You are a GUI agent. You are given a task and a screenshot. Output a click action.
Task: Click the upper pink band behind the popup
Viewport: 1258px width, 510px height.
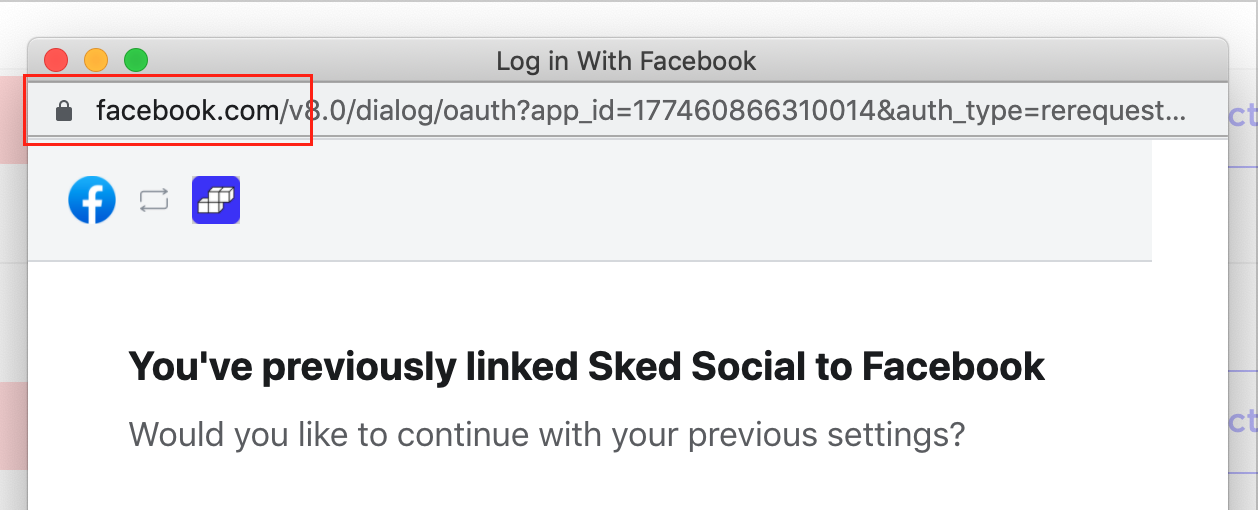13,119
